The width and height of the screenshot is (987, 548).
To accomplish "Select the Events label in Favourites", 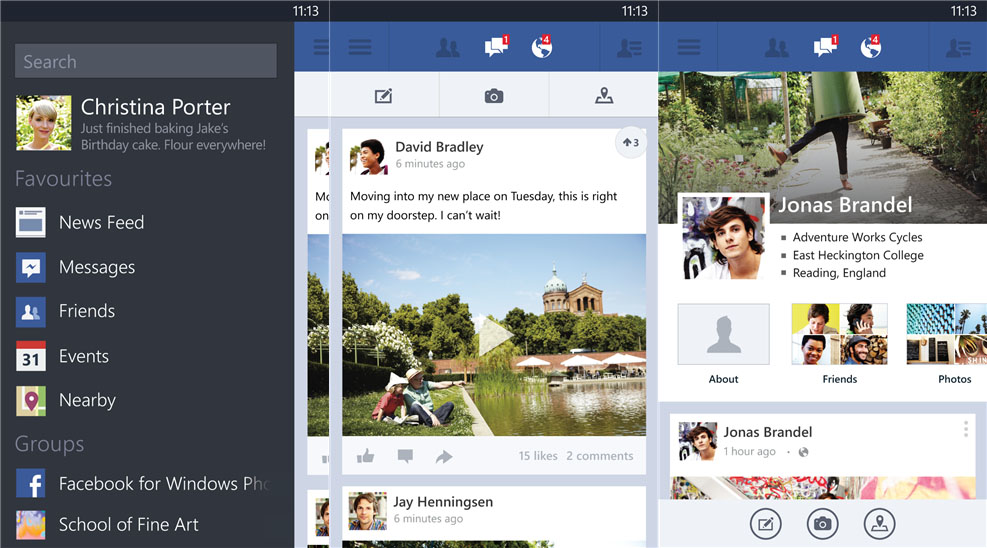I will 84,356.
